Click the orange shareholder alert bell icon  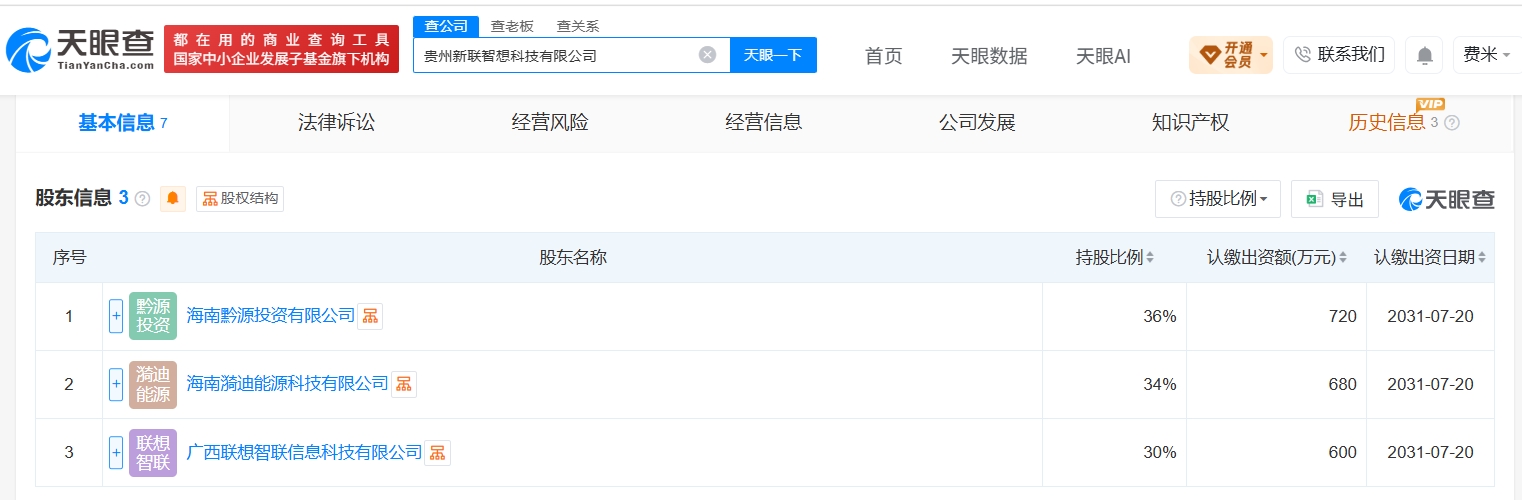pyautogui.click(x=173, y=199)
